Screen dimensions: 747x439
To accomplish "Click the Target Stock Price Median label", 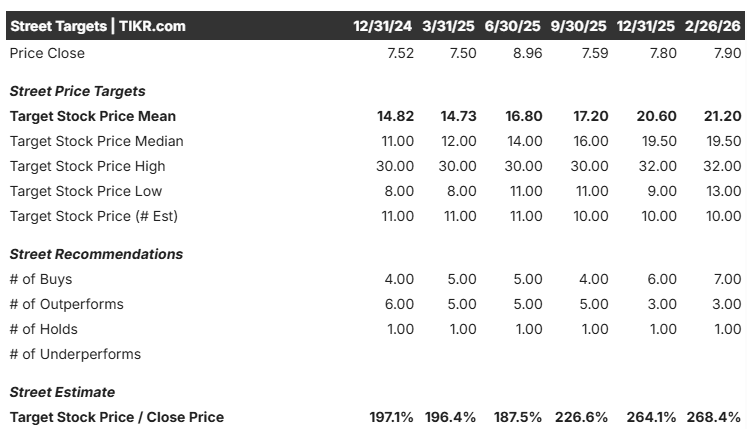I will (x=96, y=141).
